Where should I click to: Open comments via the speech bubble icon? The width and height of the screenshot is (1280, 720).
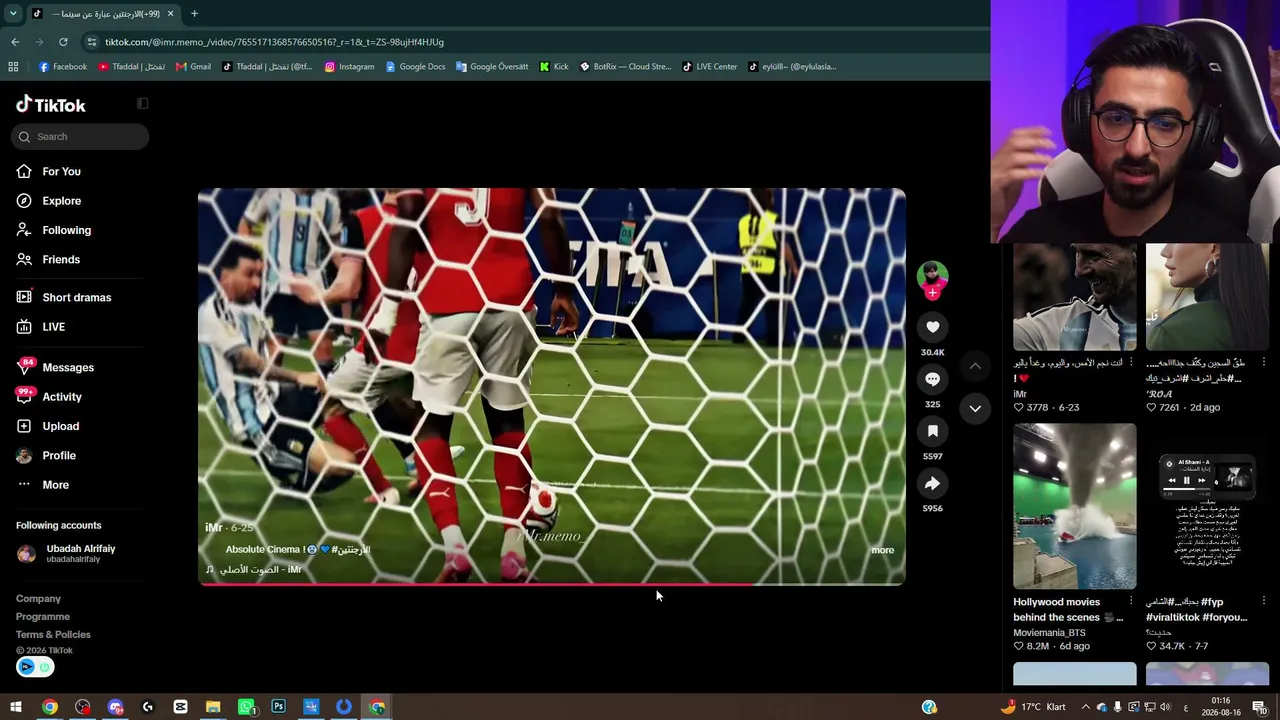(x=932, y=379)
